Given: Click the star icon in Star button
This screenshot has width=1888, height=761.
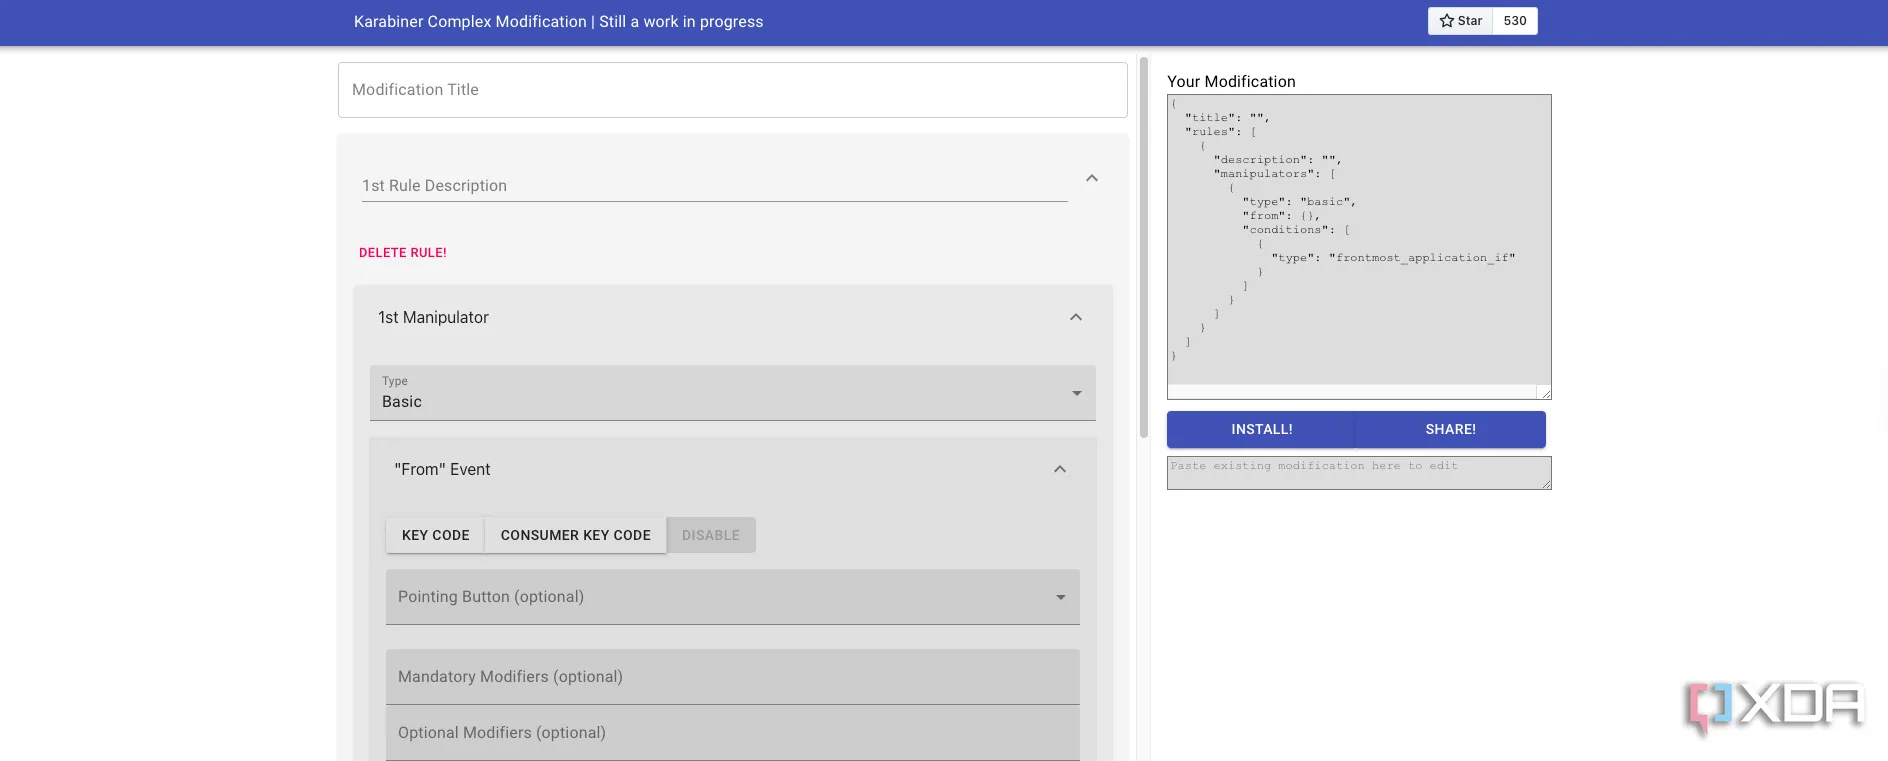Looking at the screenshot, I should [1446, 21].
